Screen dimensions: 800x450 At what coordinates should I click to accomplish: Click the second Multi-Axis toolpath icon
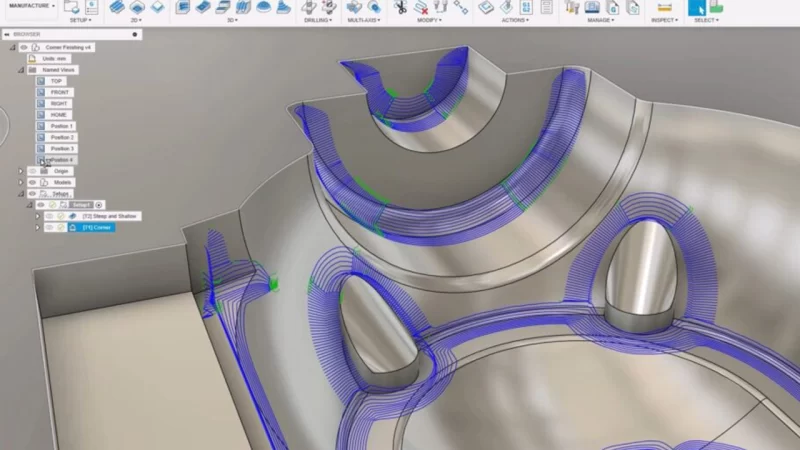click(374, 7)
